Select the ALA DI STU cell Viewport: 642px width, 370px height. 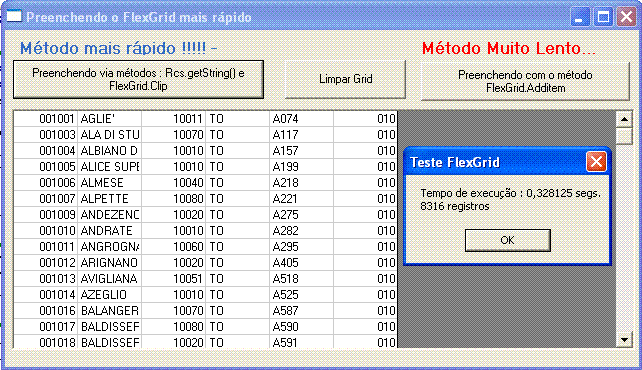coord(110,135)
